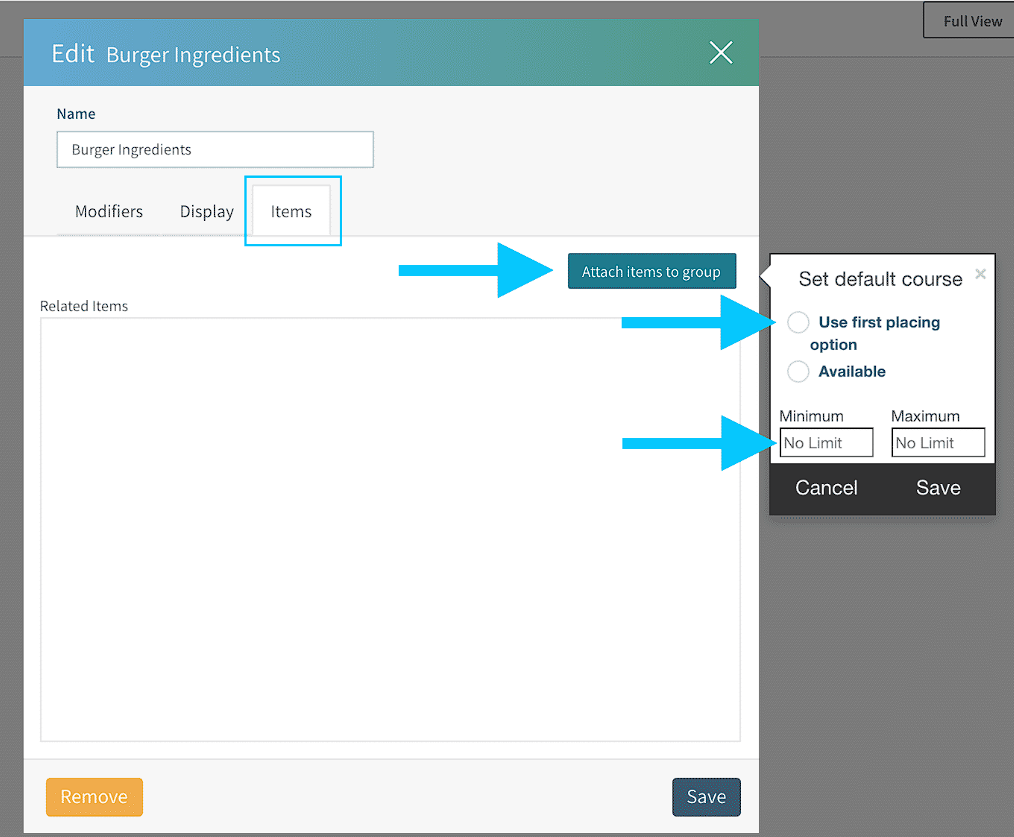Click Attach items to group button

click(651, 272)
